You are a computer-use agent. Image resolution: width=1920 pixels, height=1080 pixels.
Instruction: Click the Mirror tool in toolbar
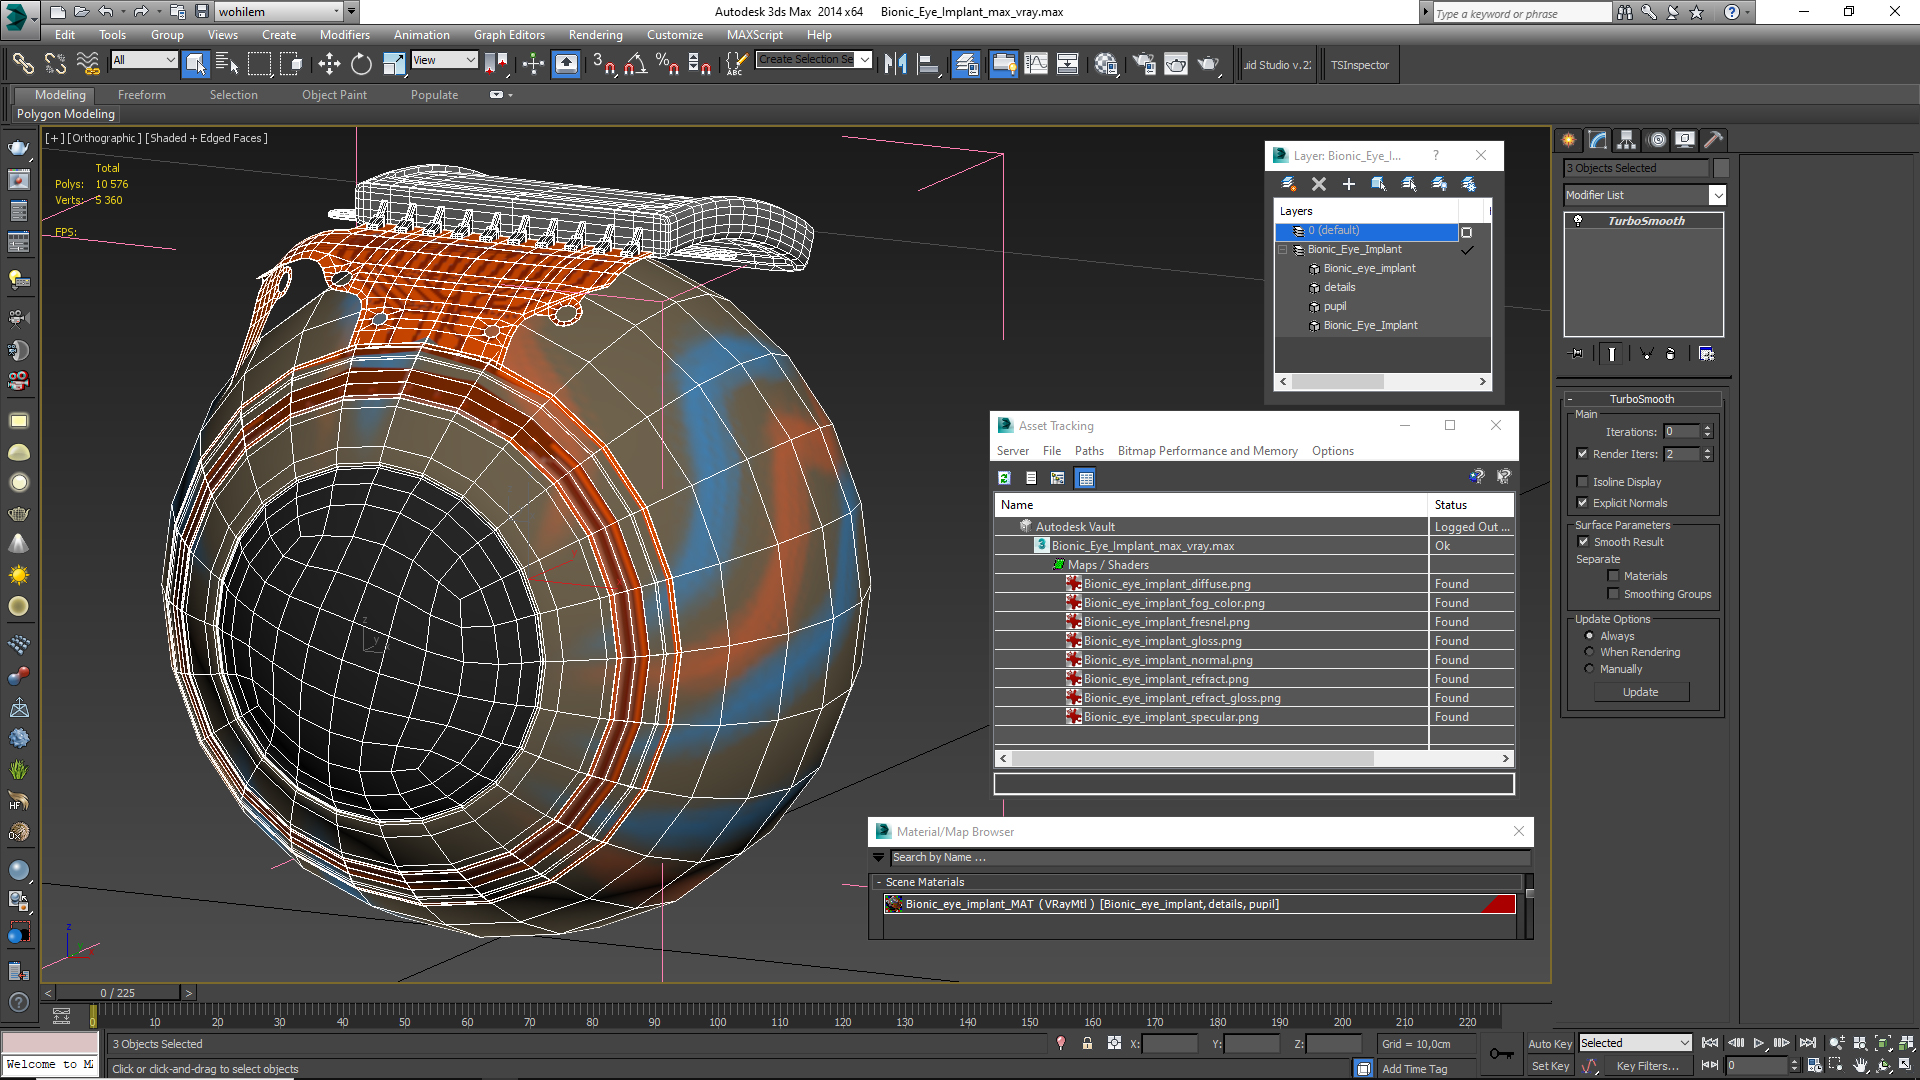895,65
